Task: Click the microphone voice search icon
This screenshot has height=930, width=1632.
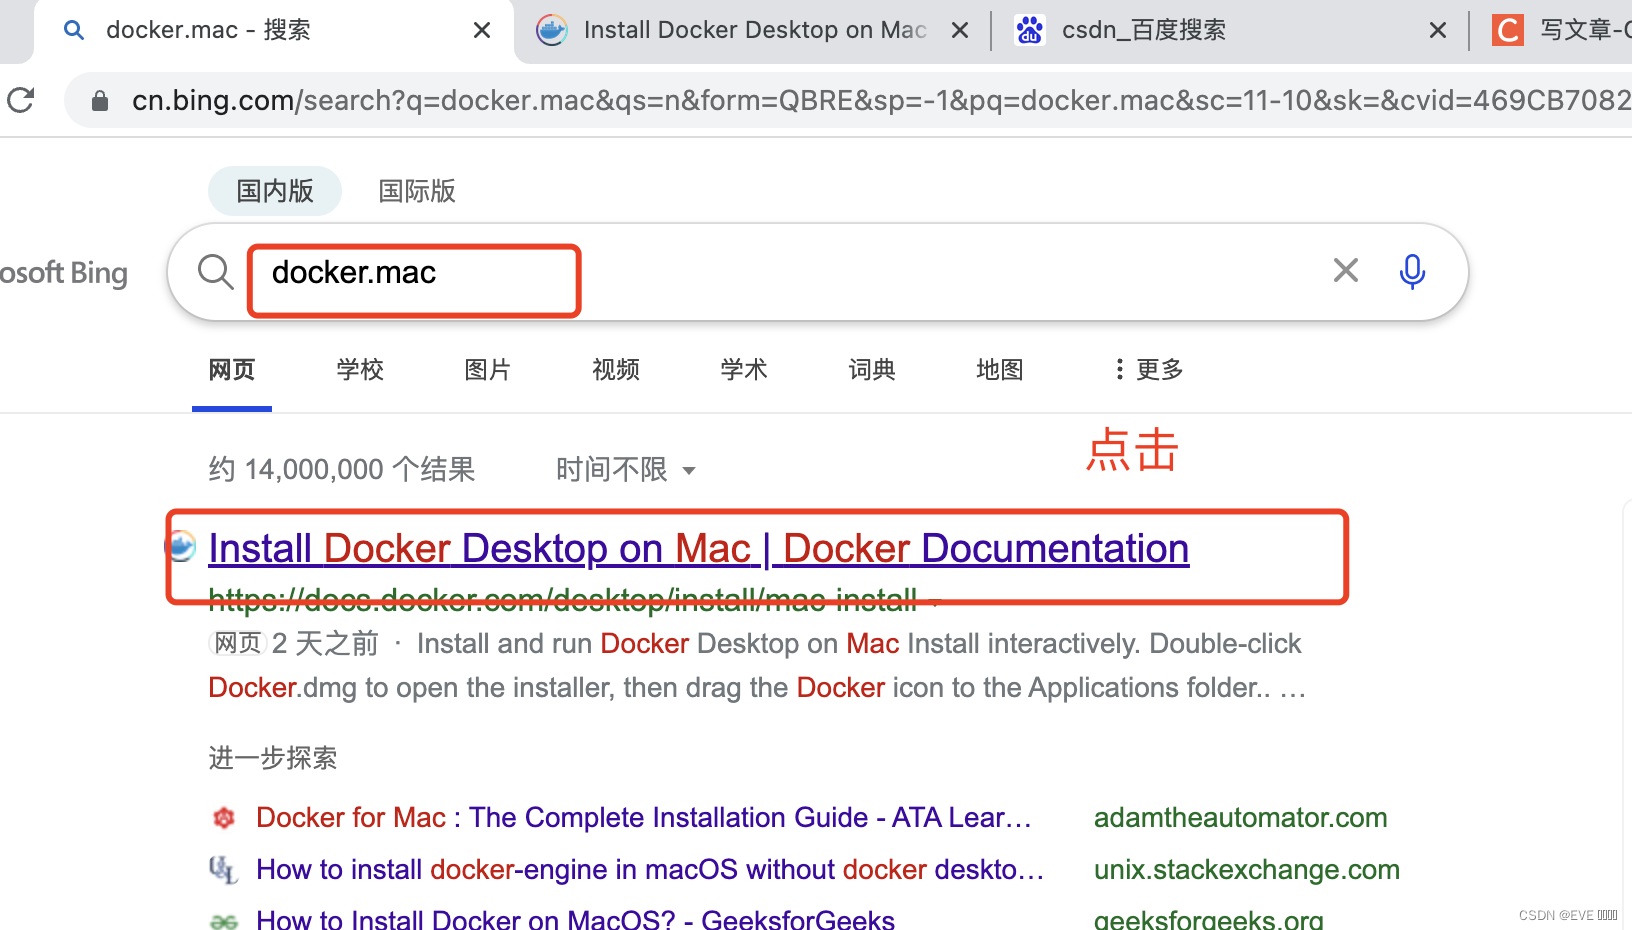Action: coord(1411,271)
